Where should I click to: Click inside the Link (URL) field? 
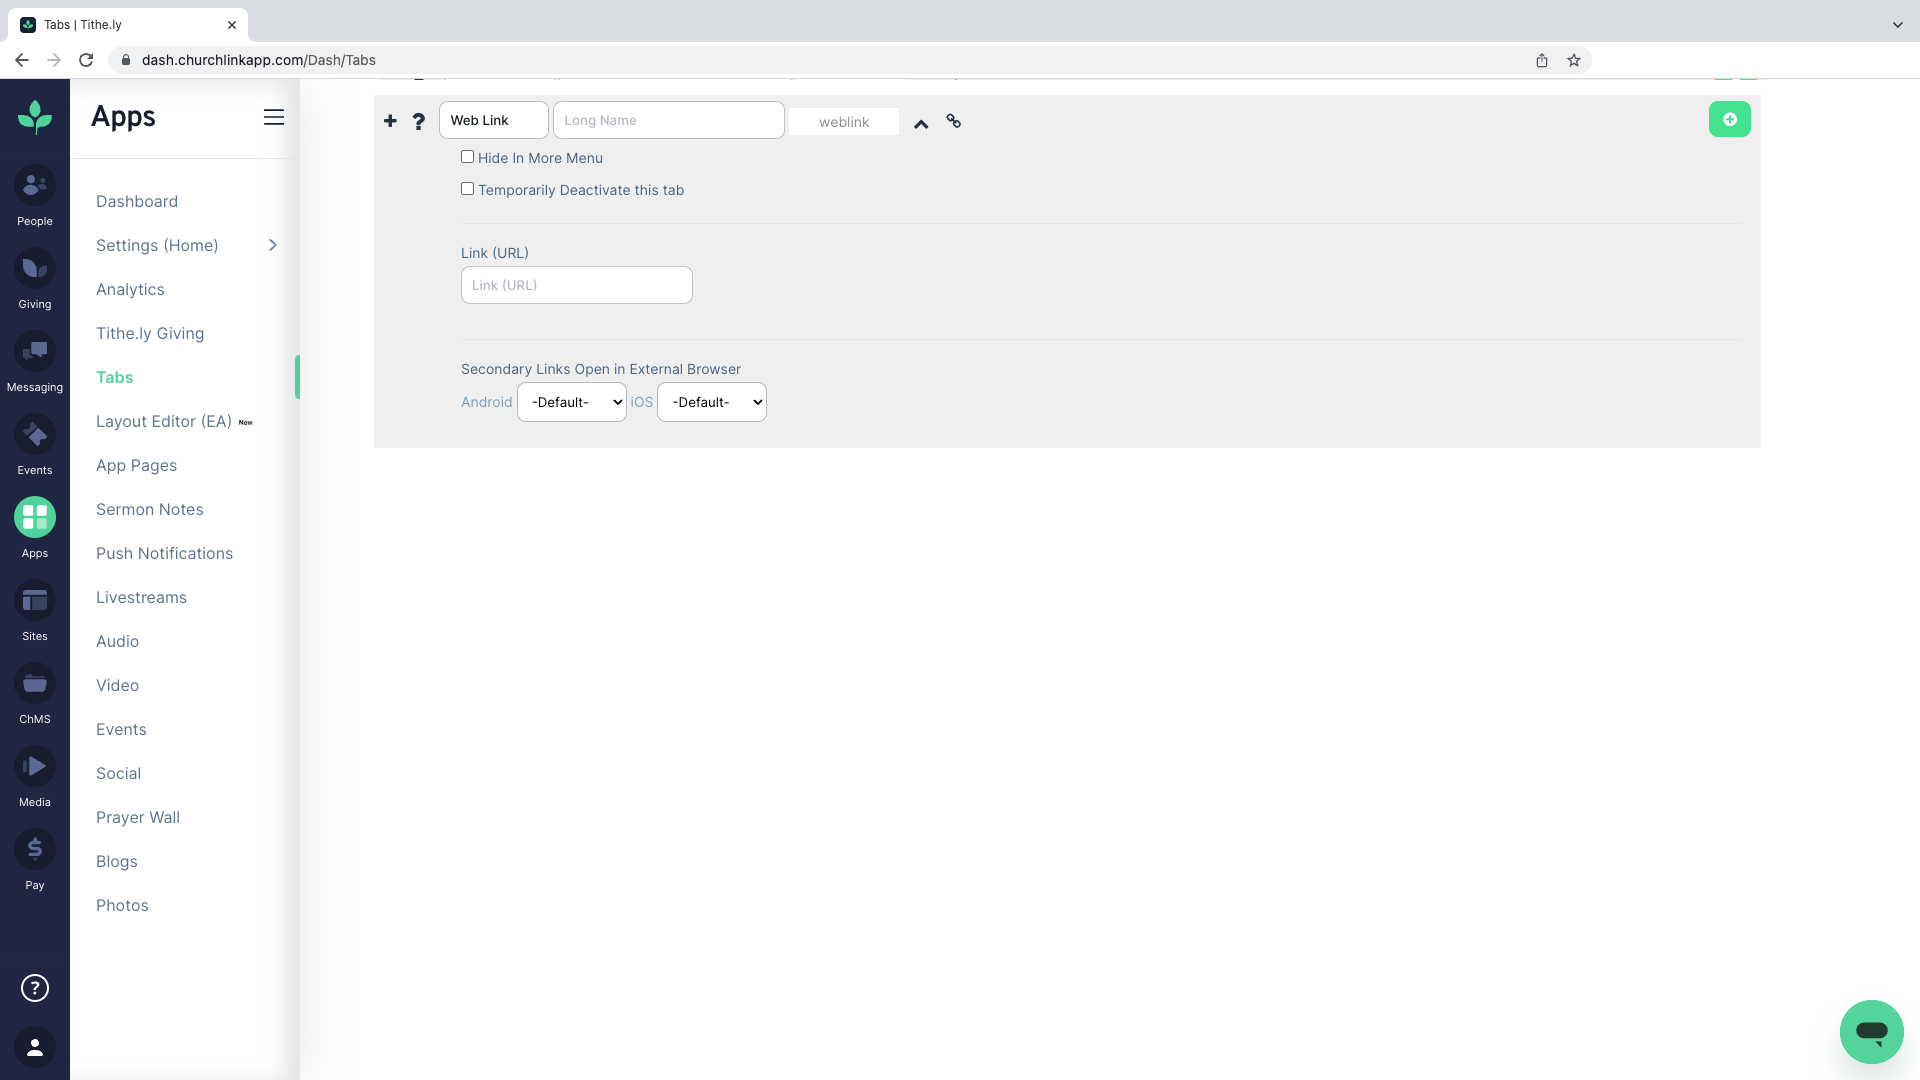pyautogui.click(x=576, y=285)
